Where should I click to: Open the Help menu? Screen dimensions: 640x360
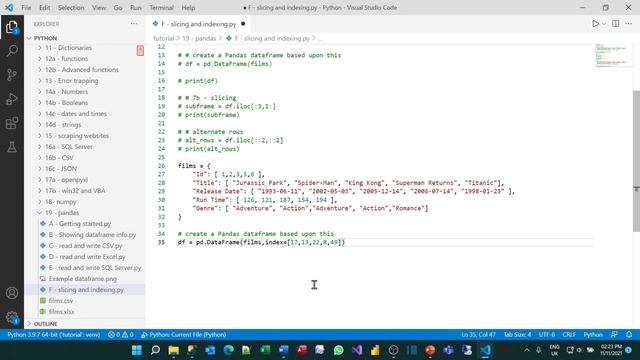tap(188, 7)
